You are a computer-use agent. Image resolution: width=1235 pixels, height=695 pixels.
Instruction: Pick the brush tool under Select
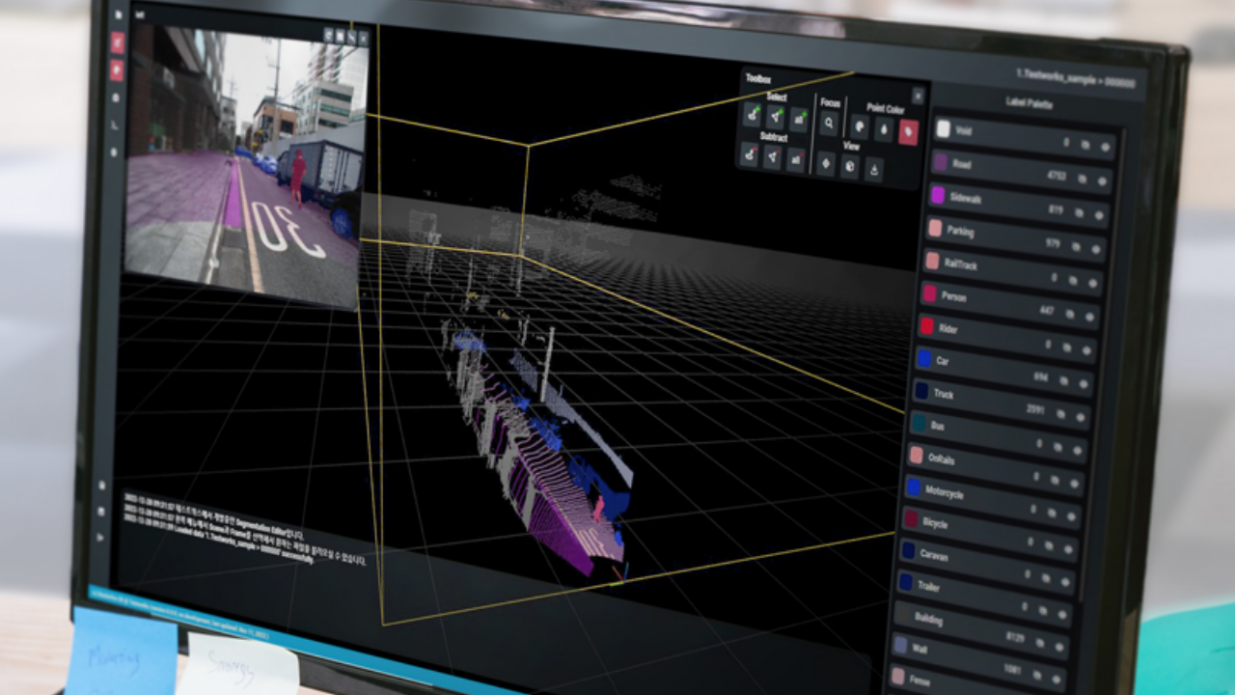pos(752,116)
